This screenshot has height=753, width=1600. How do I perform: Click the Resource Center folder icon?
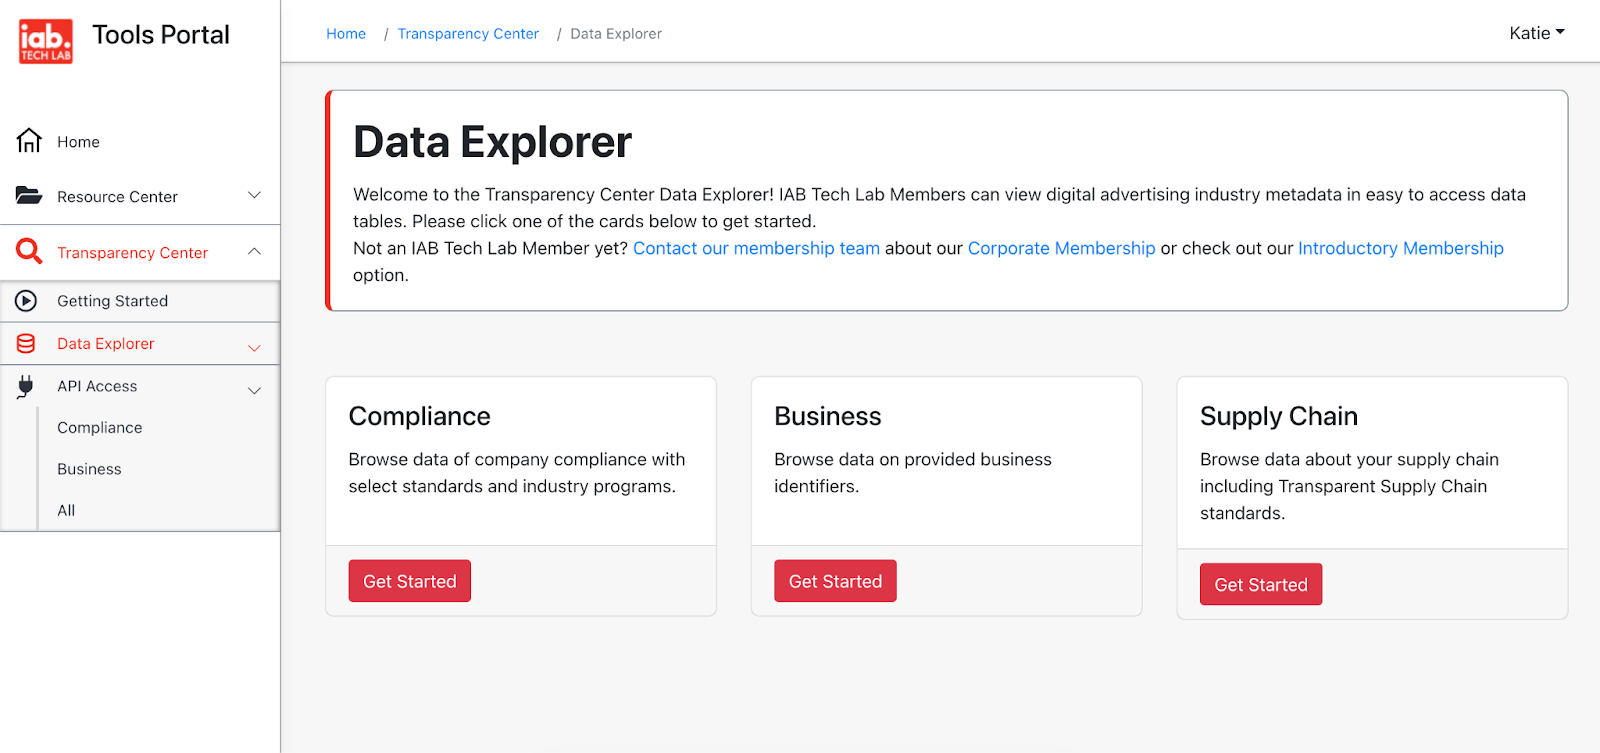pos(29,196)
